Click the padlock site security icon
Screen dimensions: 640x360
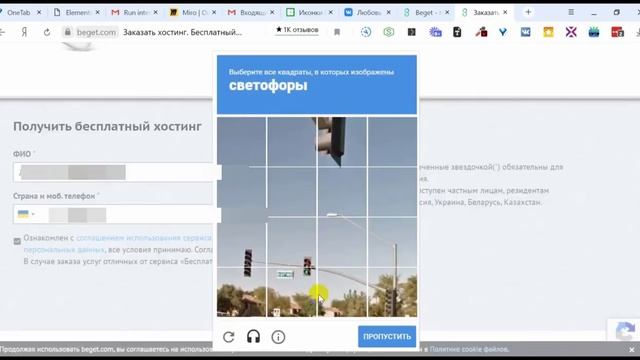pos(68,32)
